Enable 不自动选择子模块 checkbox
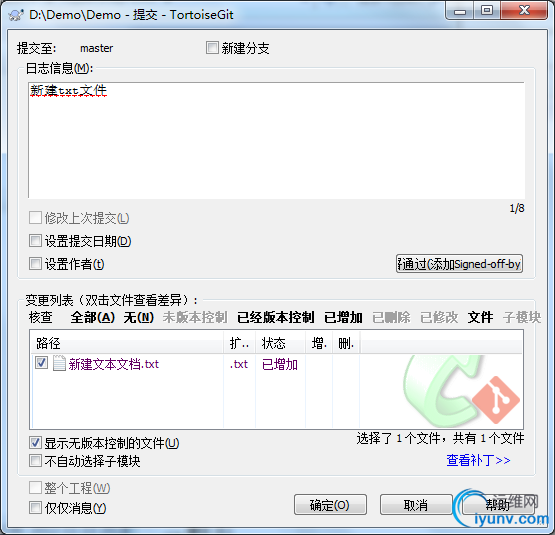The image size is (555, 535). [35, 461]
